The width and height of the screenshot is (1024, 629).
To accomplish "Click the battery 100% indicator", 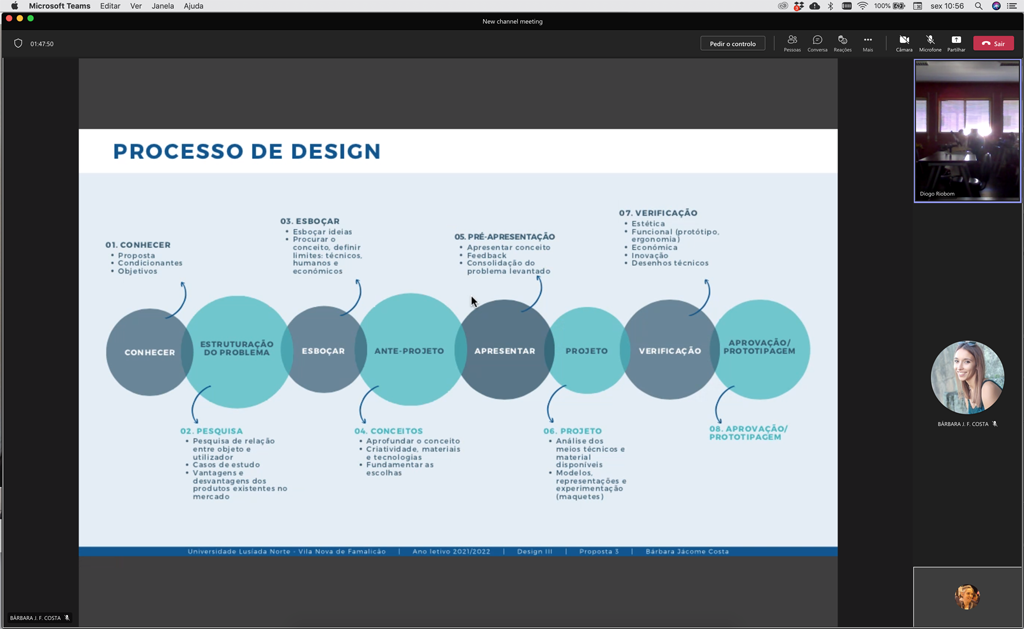I will 889,6.
